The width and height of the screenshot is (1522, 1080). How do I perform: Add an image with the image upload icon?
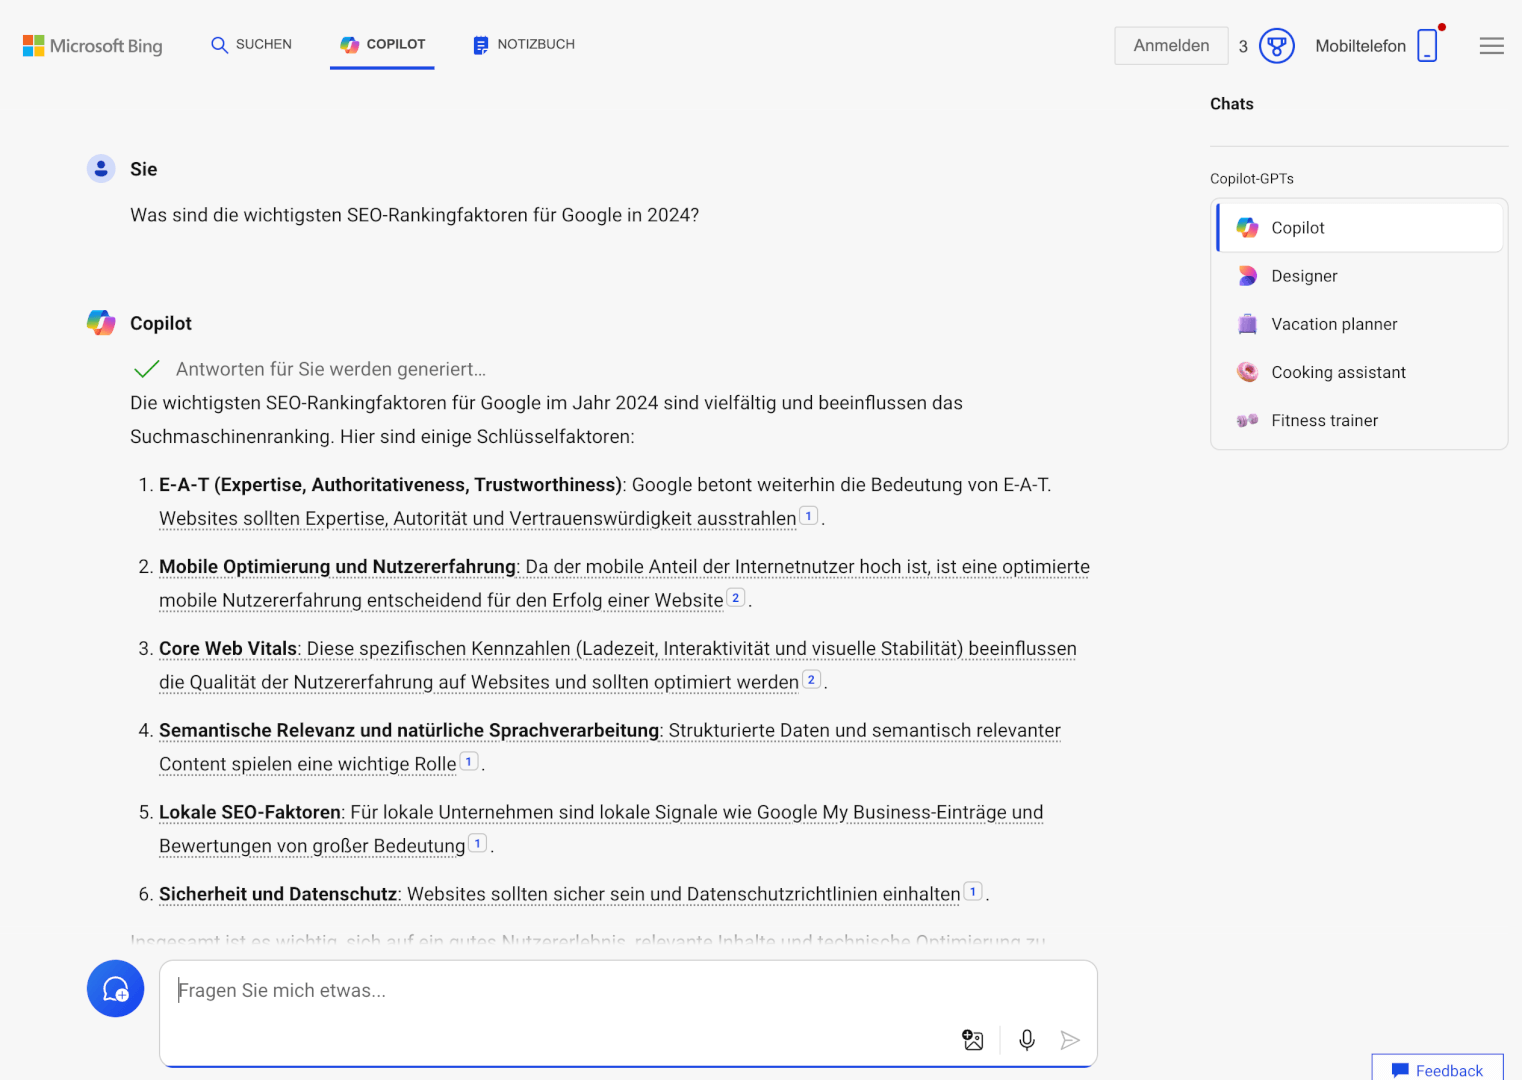point(973,1040)
